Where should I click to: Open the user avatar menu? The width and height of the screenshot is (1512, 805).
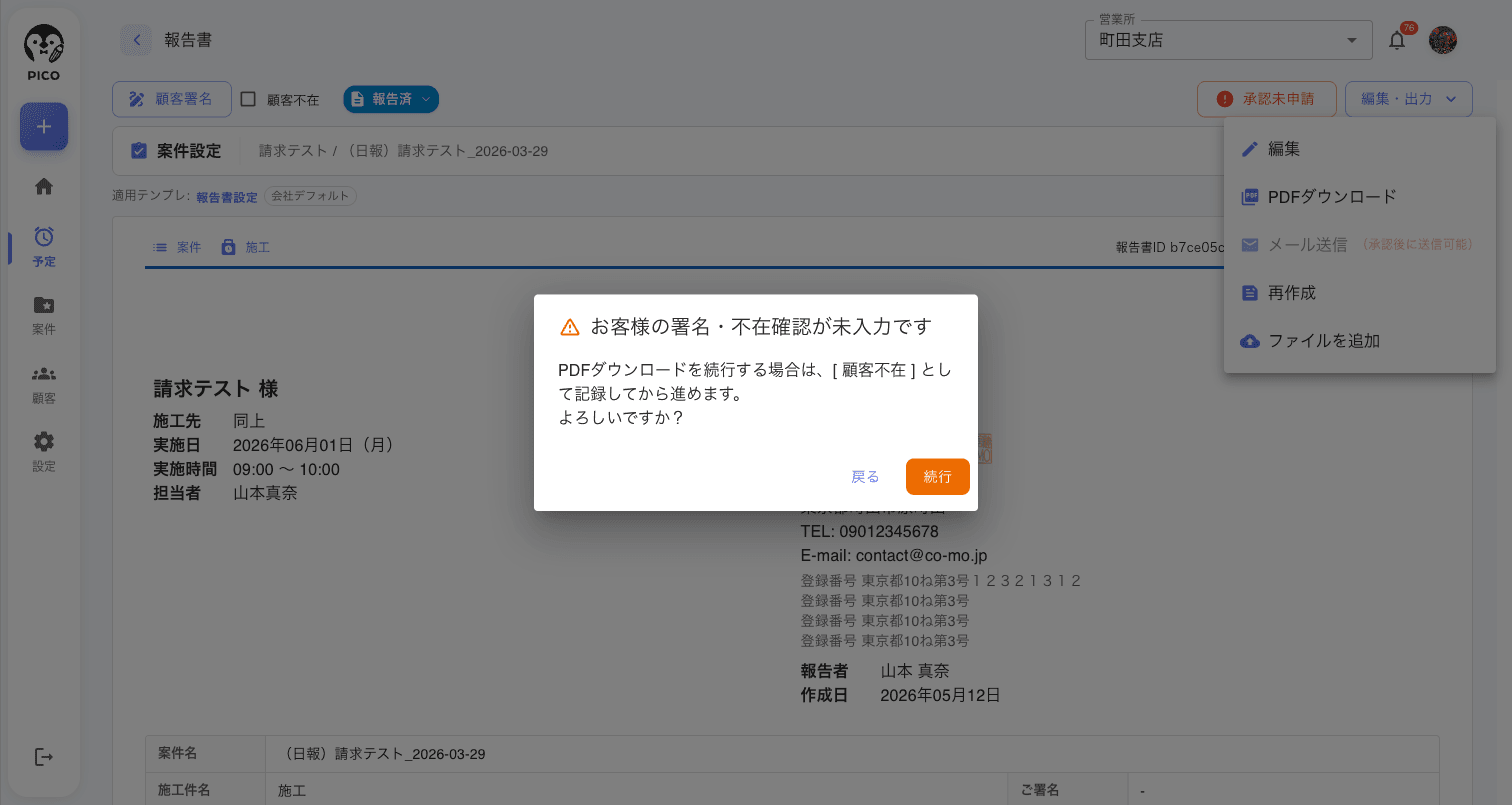(x=1443, y=40)
